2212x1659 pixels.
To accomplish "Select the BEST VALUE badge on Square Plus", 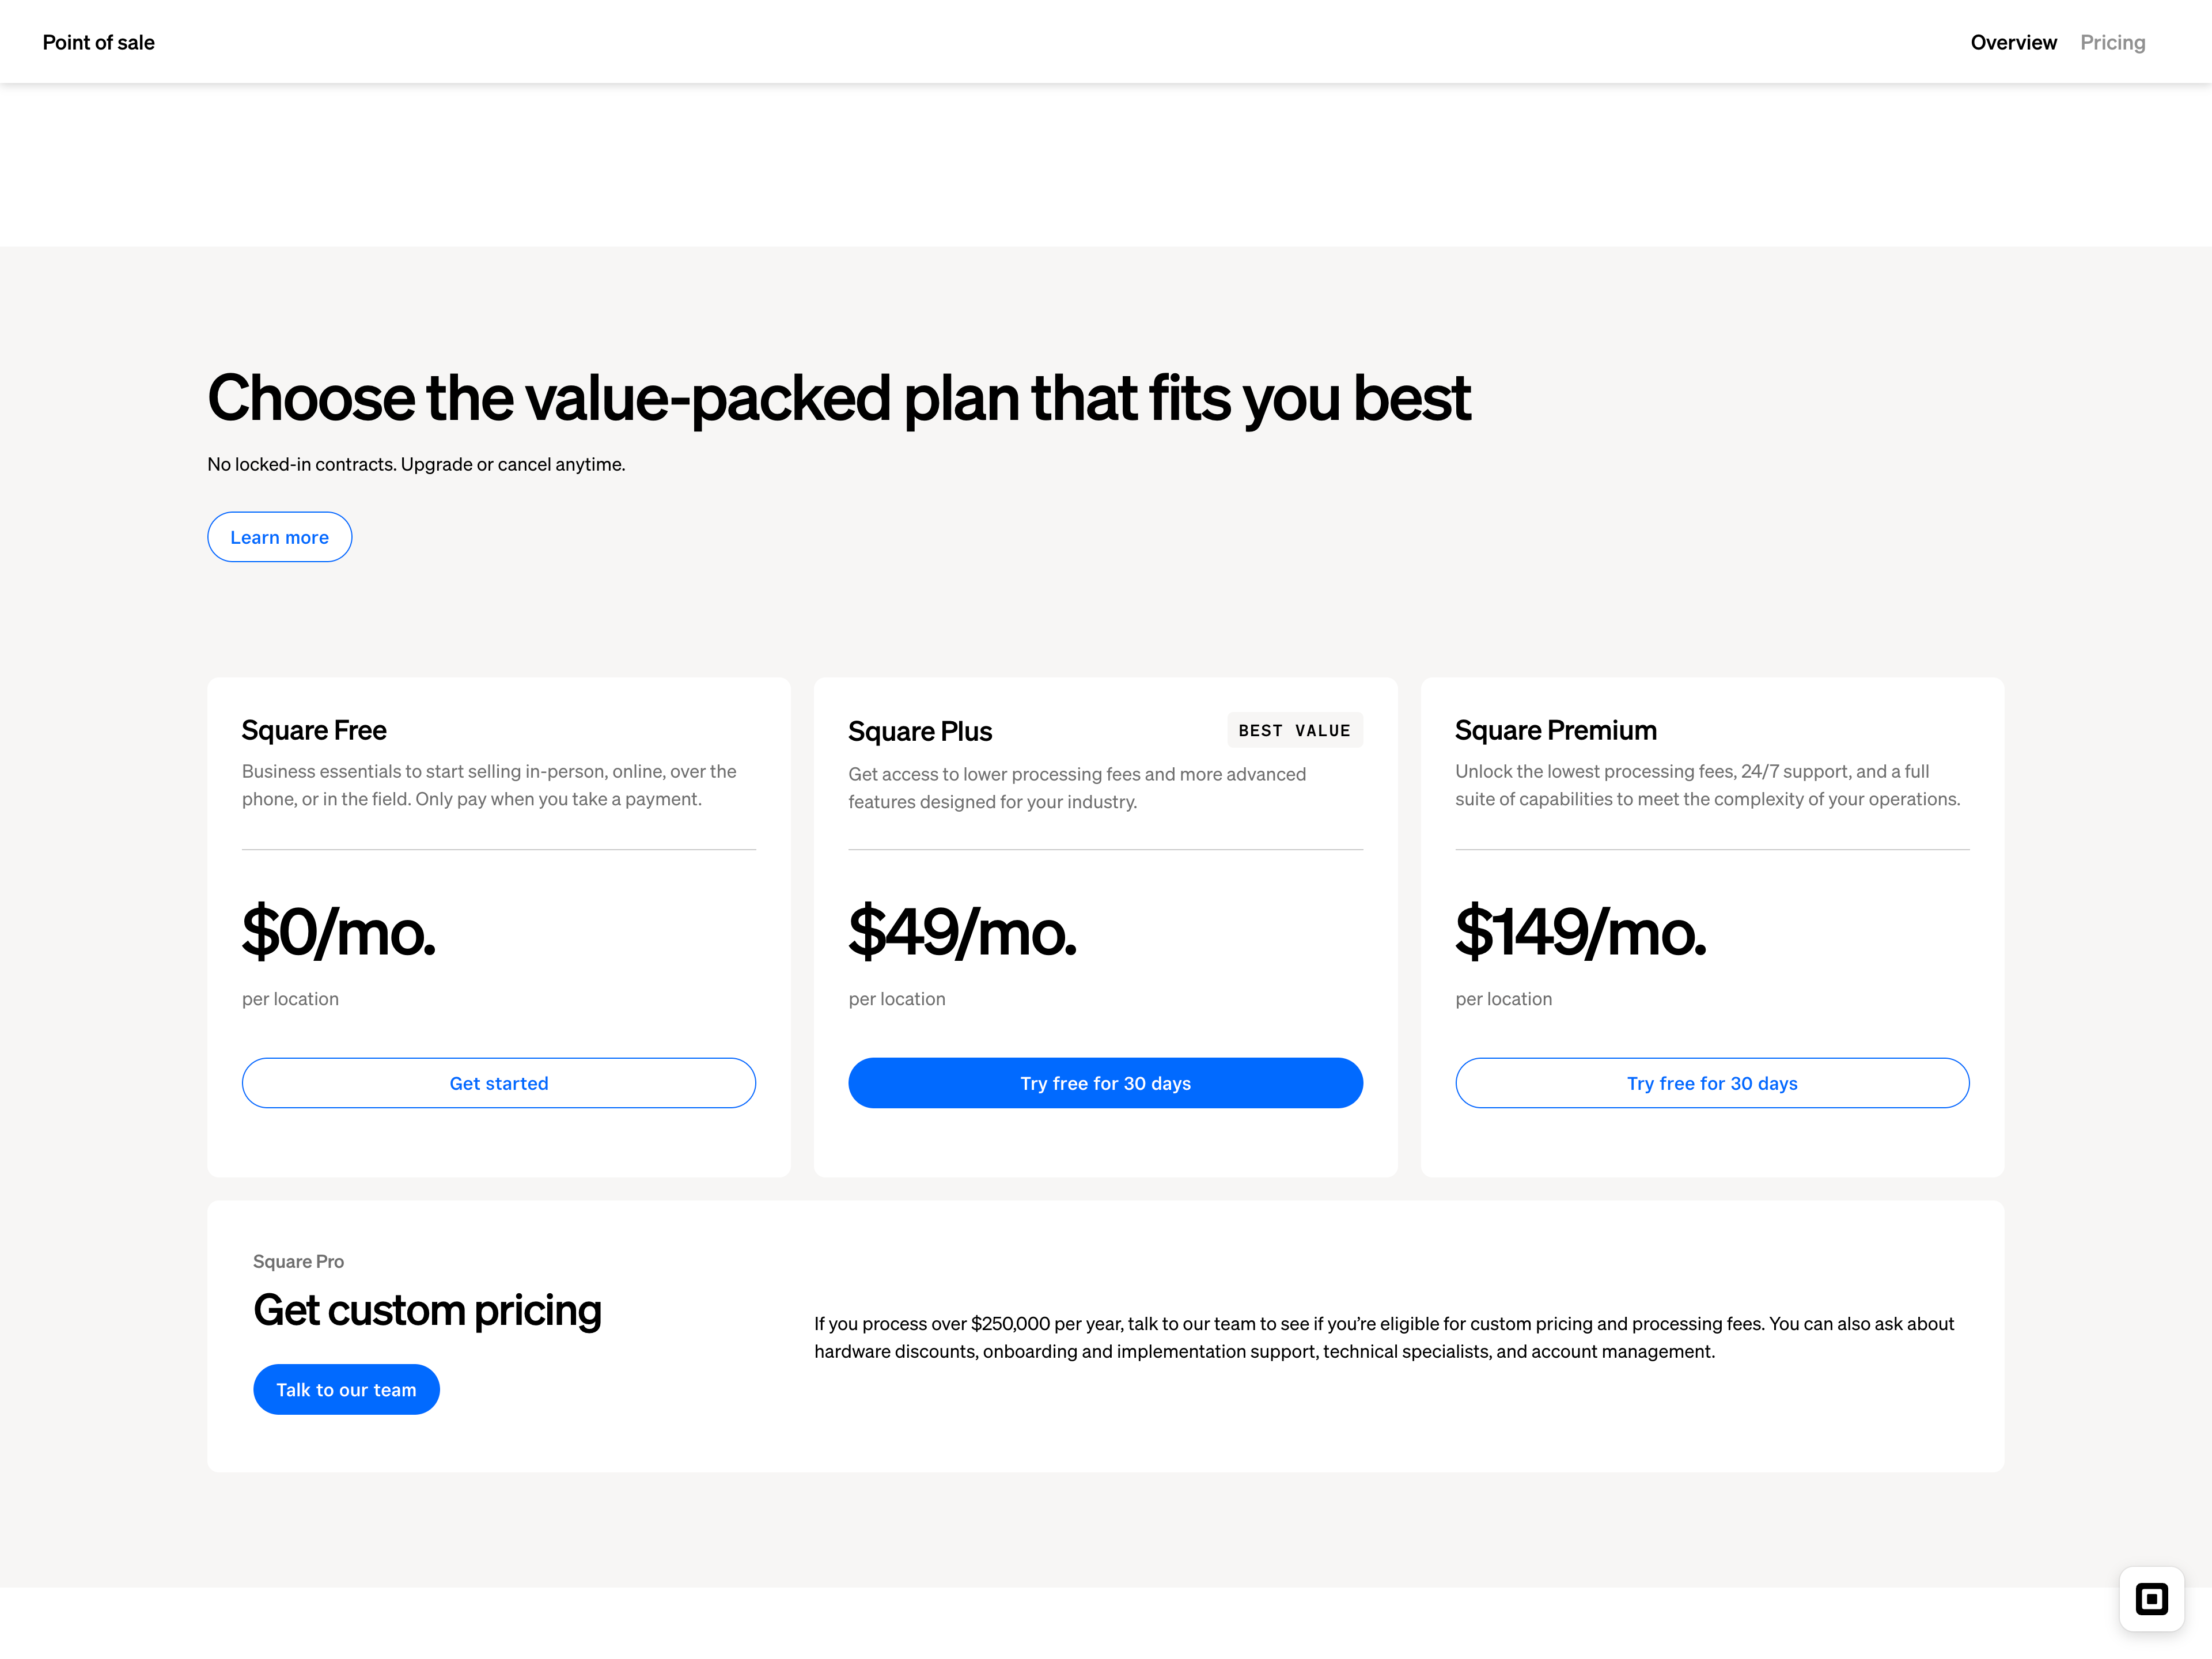I will point(1294,730).
